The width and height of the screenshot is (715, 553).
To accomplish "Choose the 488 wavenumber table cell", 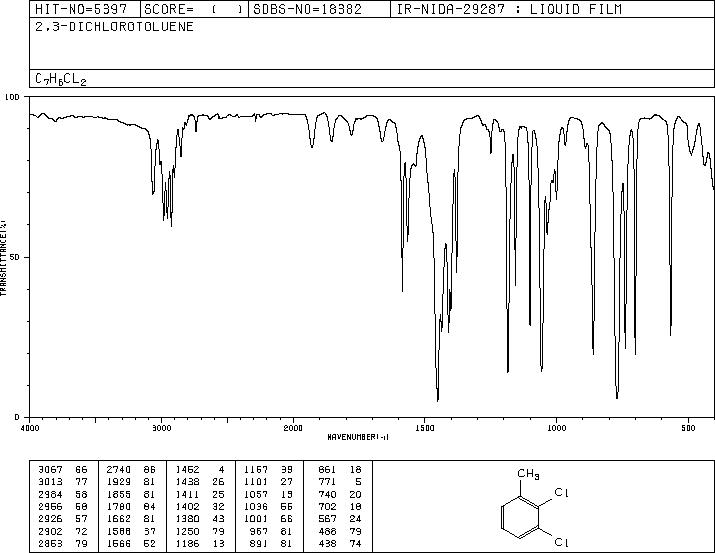I will [x=327, y=532].
